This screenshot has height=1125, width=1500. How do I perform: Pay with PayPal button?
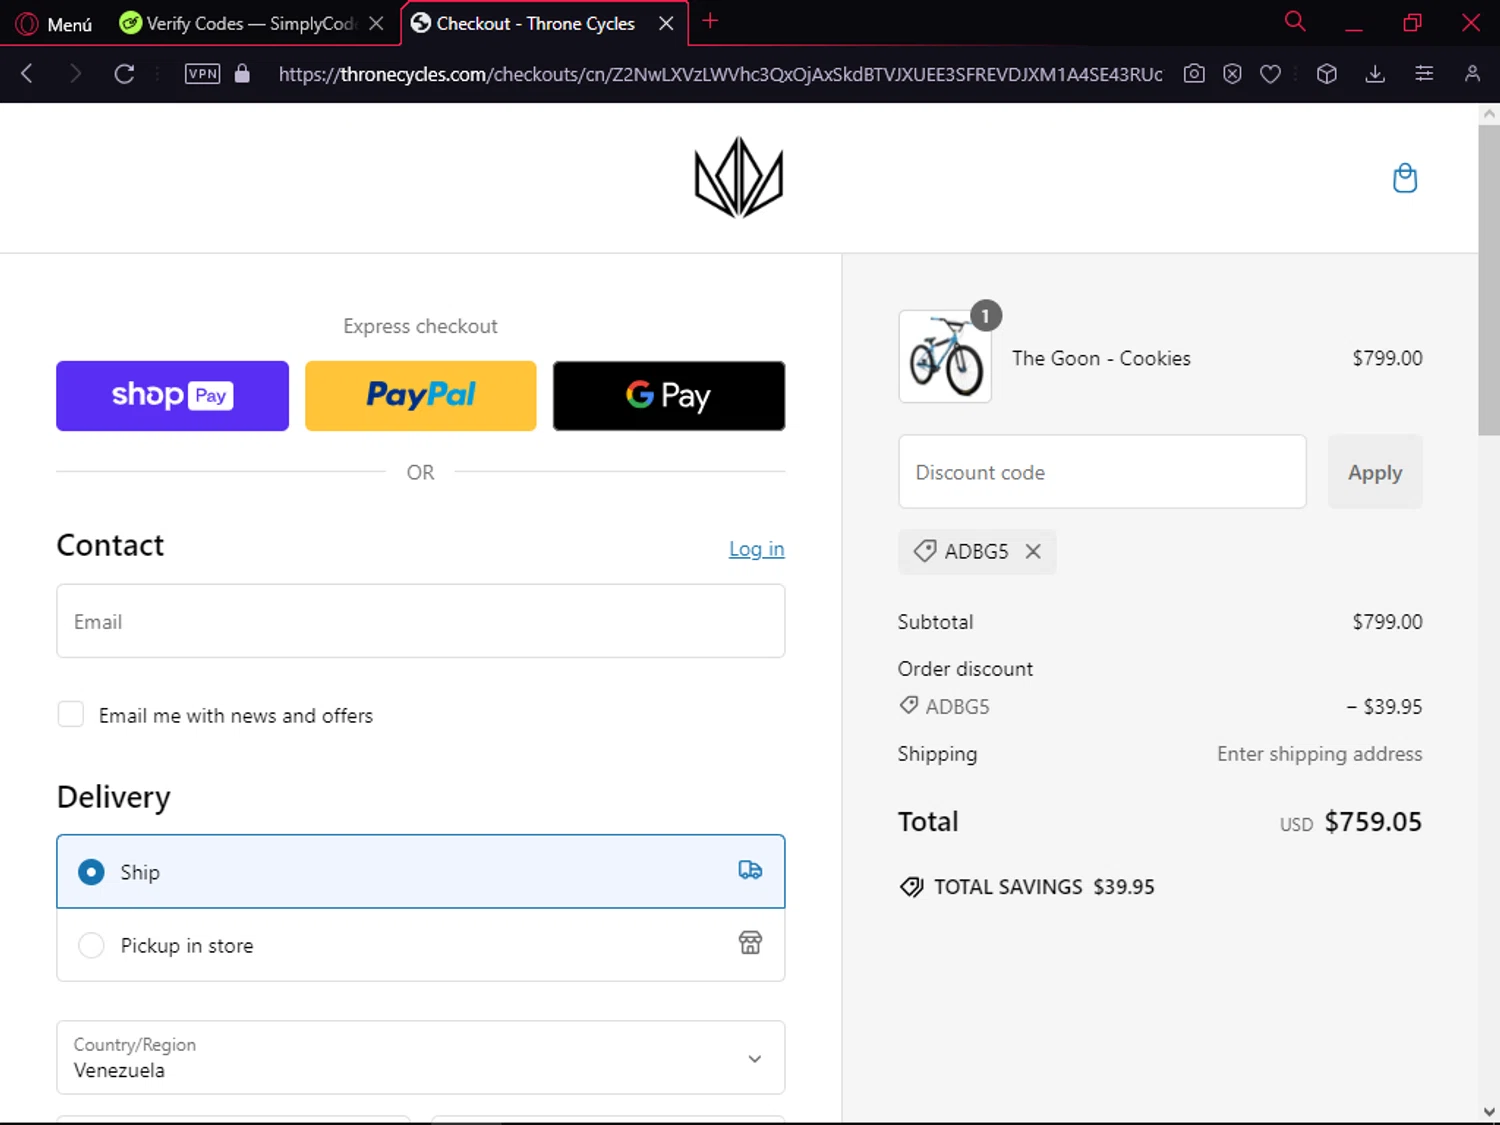421,396
